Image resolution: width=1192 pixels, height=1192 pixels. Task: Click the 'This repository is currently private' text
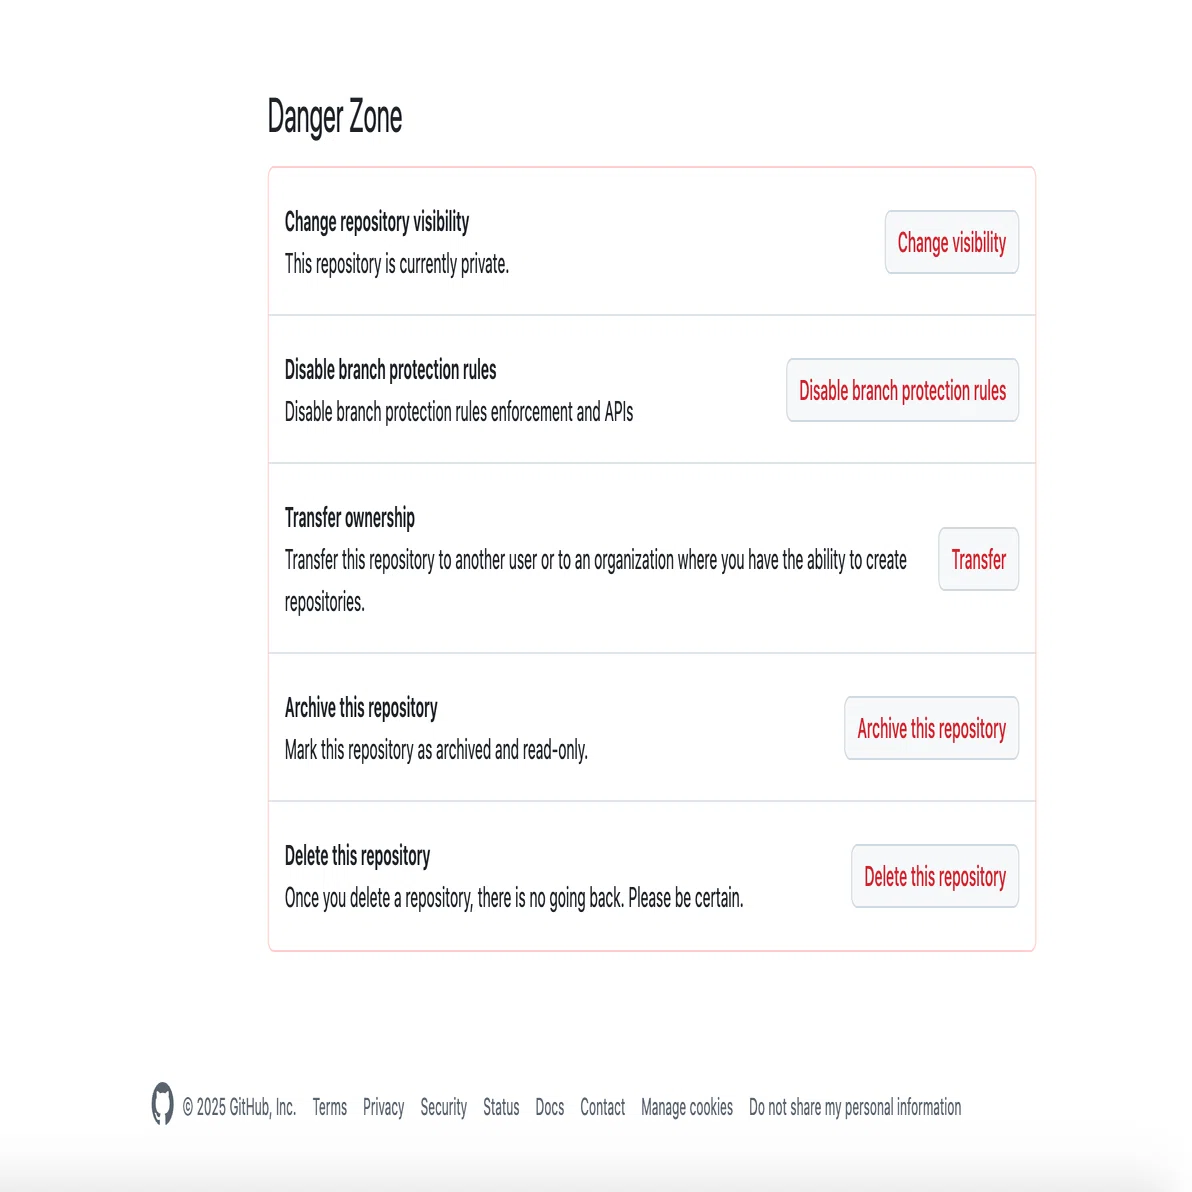397,265
